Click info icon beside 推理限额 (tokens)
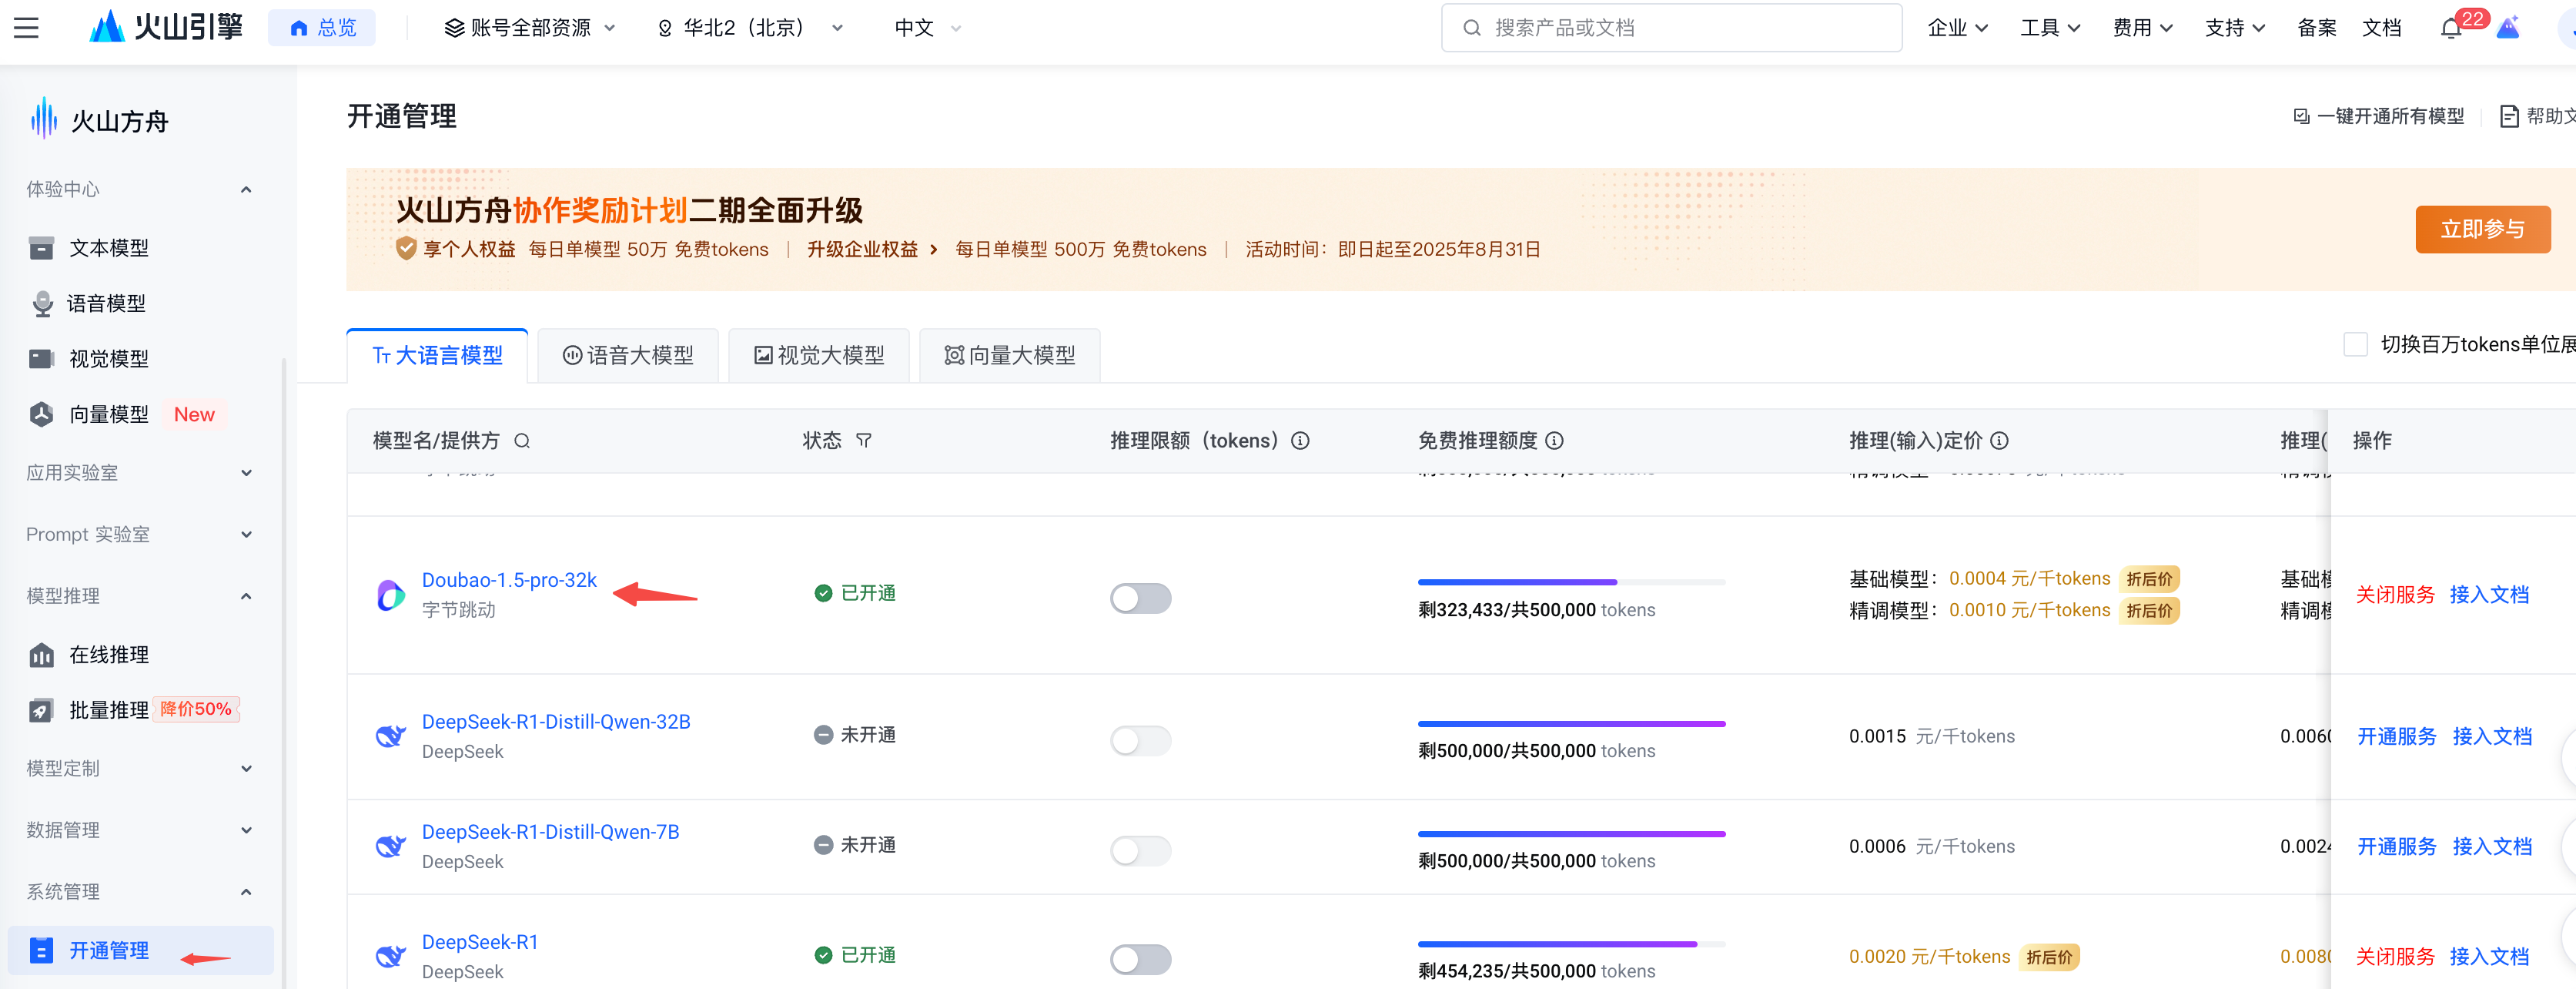This screenshot has height=989, width=2576. tap(1300, 441)
